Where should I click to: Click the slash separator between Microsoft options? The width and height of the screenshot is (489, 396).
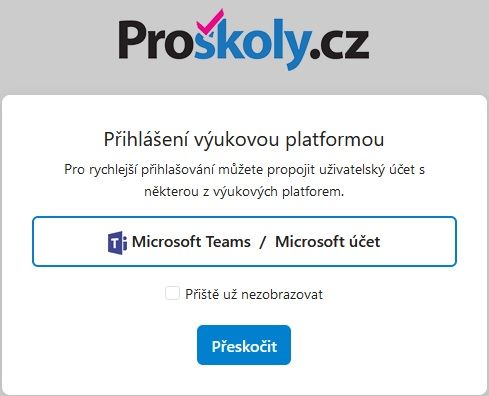[x=263, y=242]
